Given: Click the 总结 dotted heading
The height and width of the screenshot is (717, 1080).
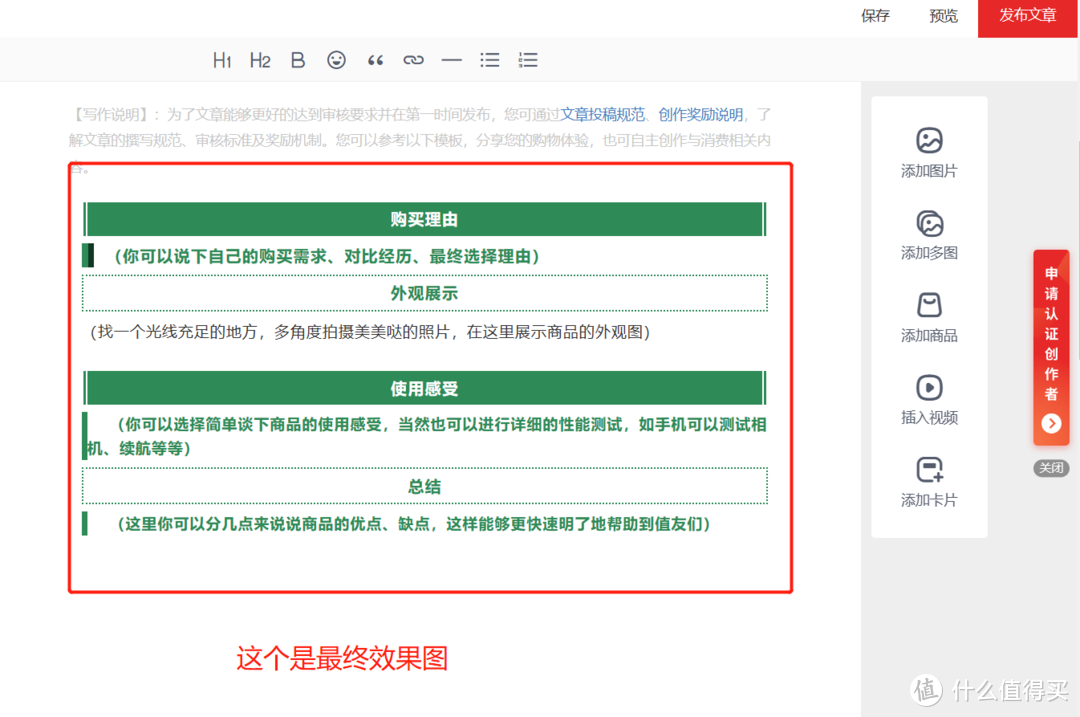Looking at the screenshot, I should coord(424,486).
